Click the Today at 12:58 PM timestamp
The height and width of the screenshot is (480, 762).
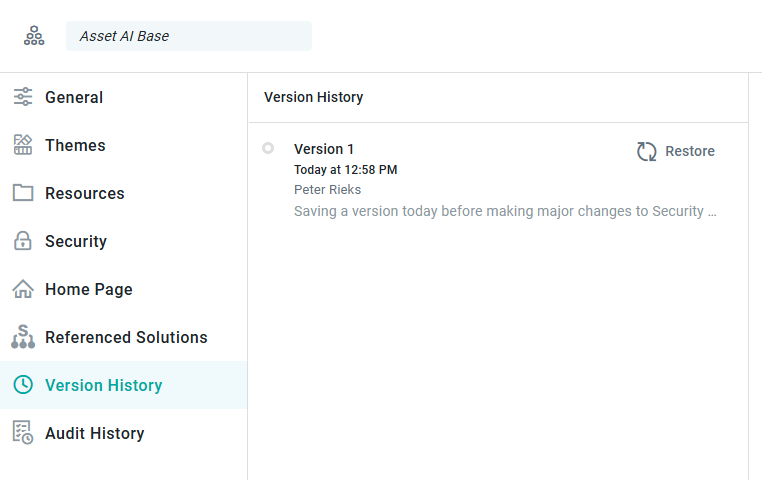[x=346, y=170]
